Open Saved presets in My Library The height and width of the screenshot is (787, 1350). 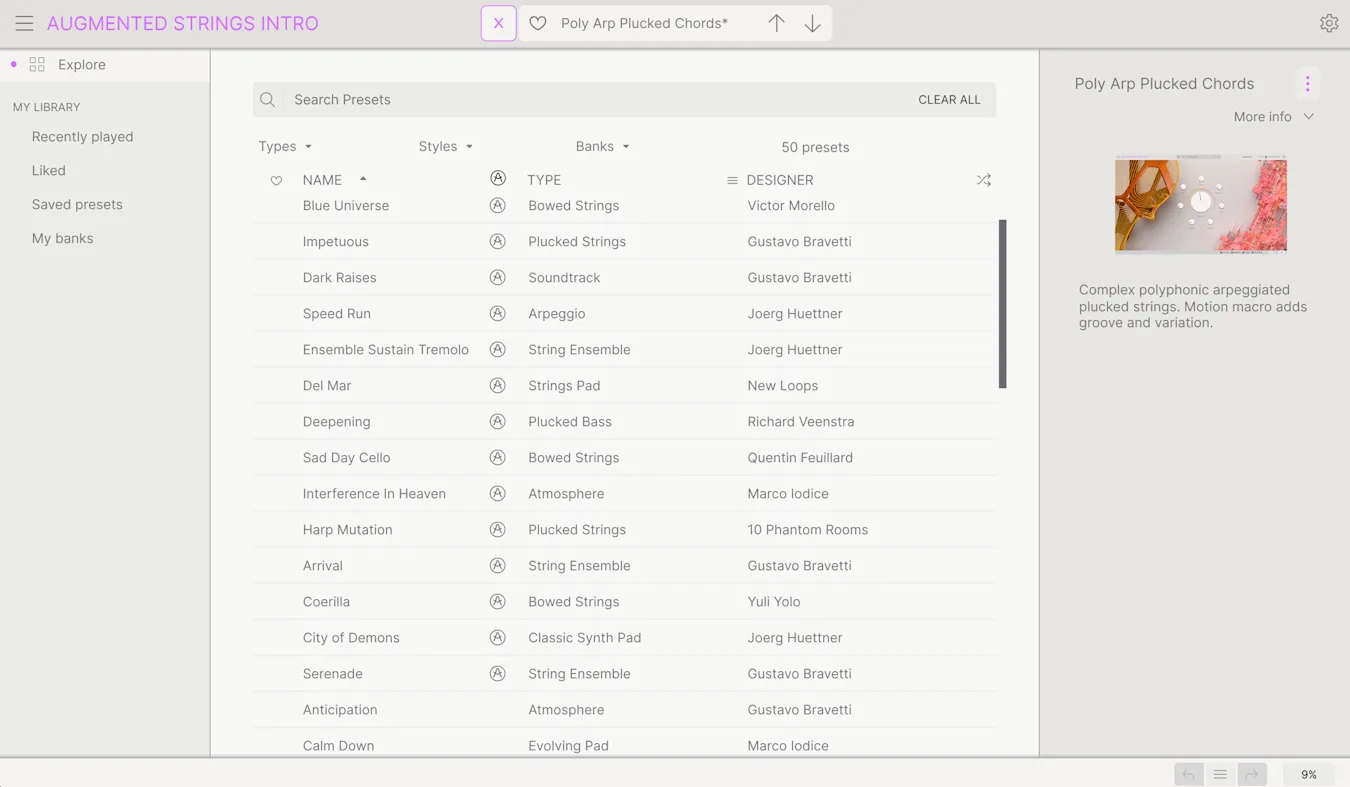(77, 204)
